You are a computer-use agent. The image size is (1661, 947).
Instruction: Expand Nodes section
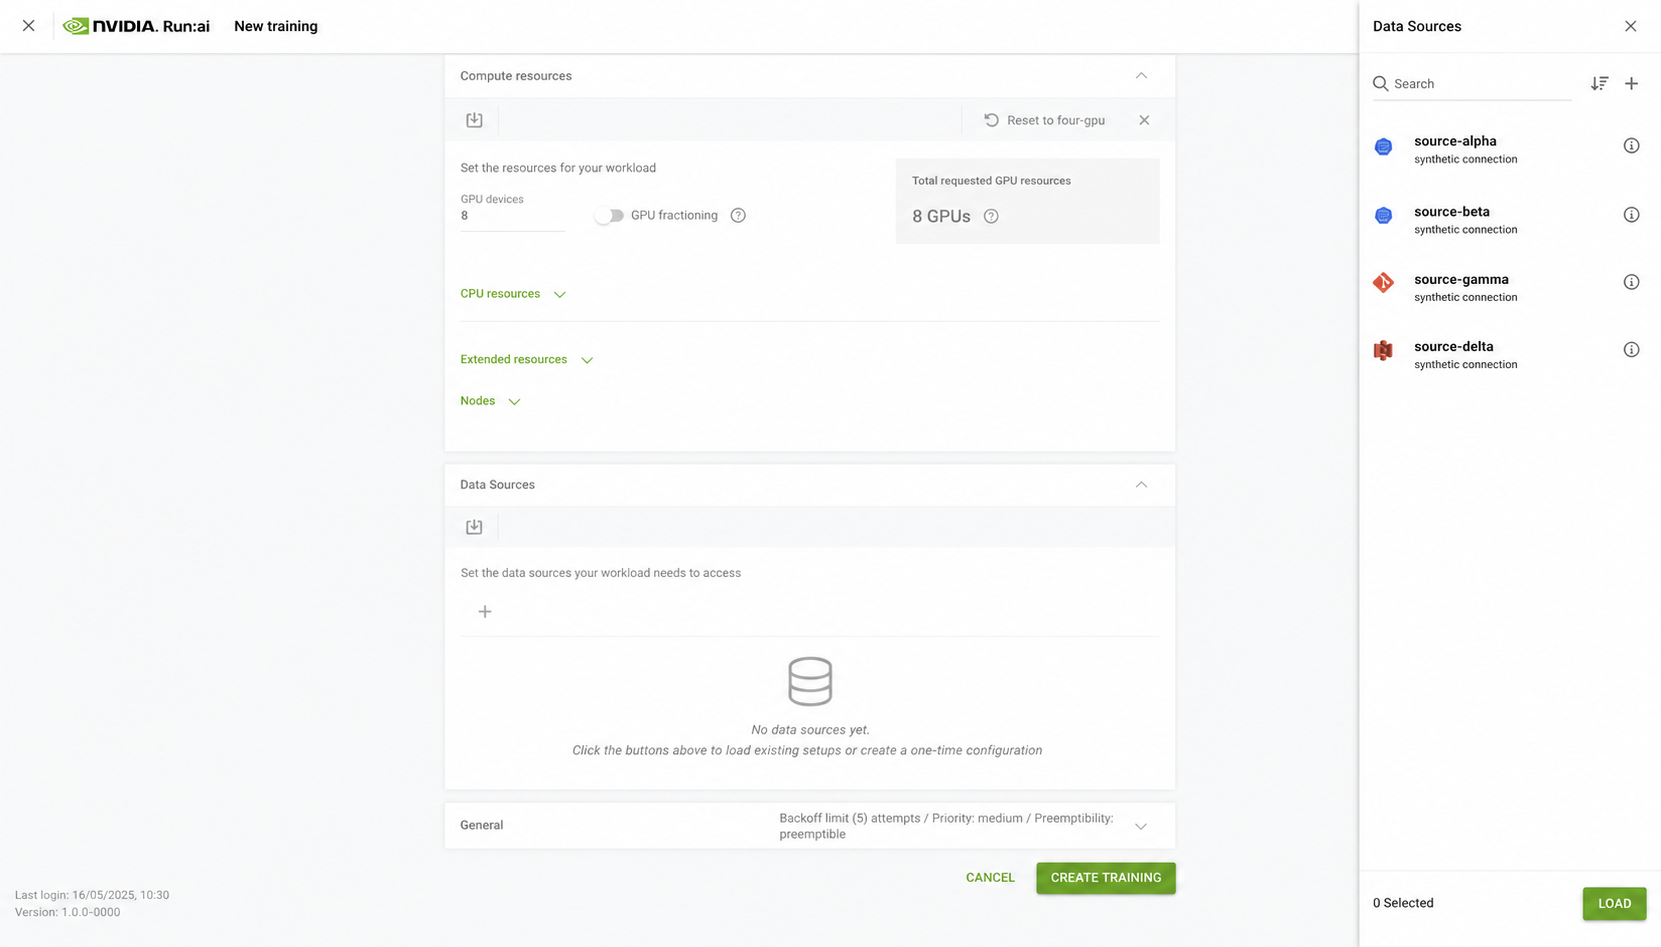pyautogui.click(x=490, y=401)
